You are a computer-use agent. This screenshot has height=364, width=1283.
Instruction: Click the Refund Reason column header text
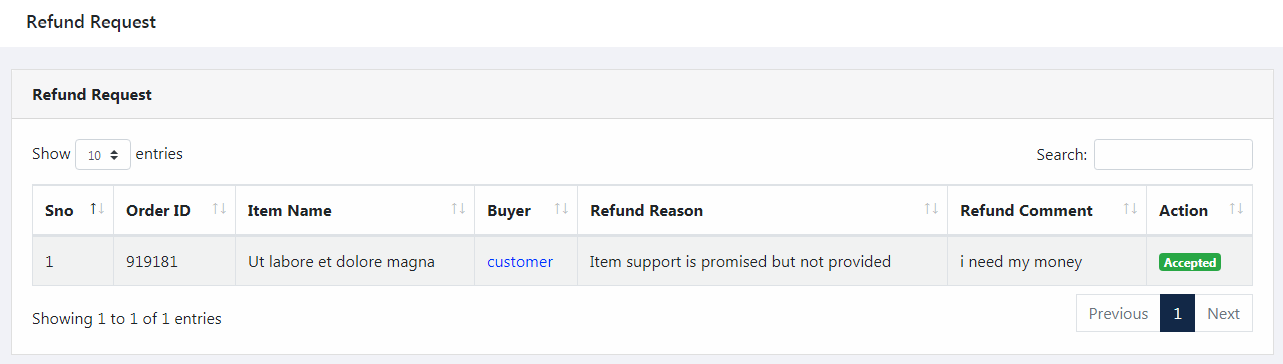click(x=646, y=211)
